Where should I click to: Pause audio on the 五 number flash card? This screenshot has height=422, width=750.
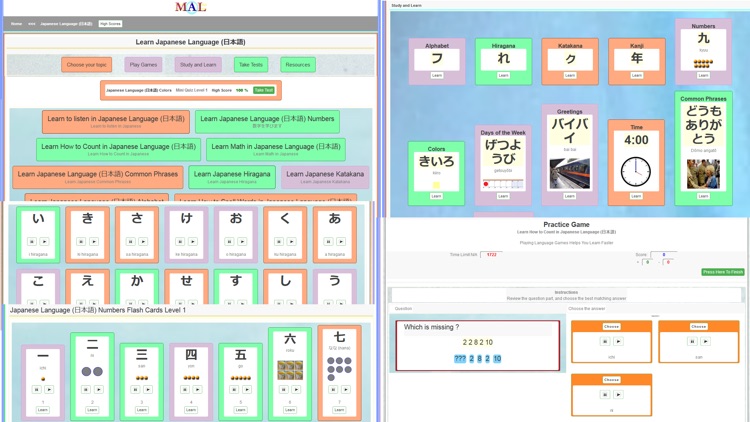click(234, 389)
